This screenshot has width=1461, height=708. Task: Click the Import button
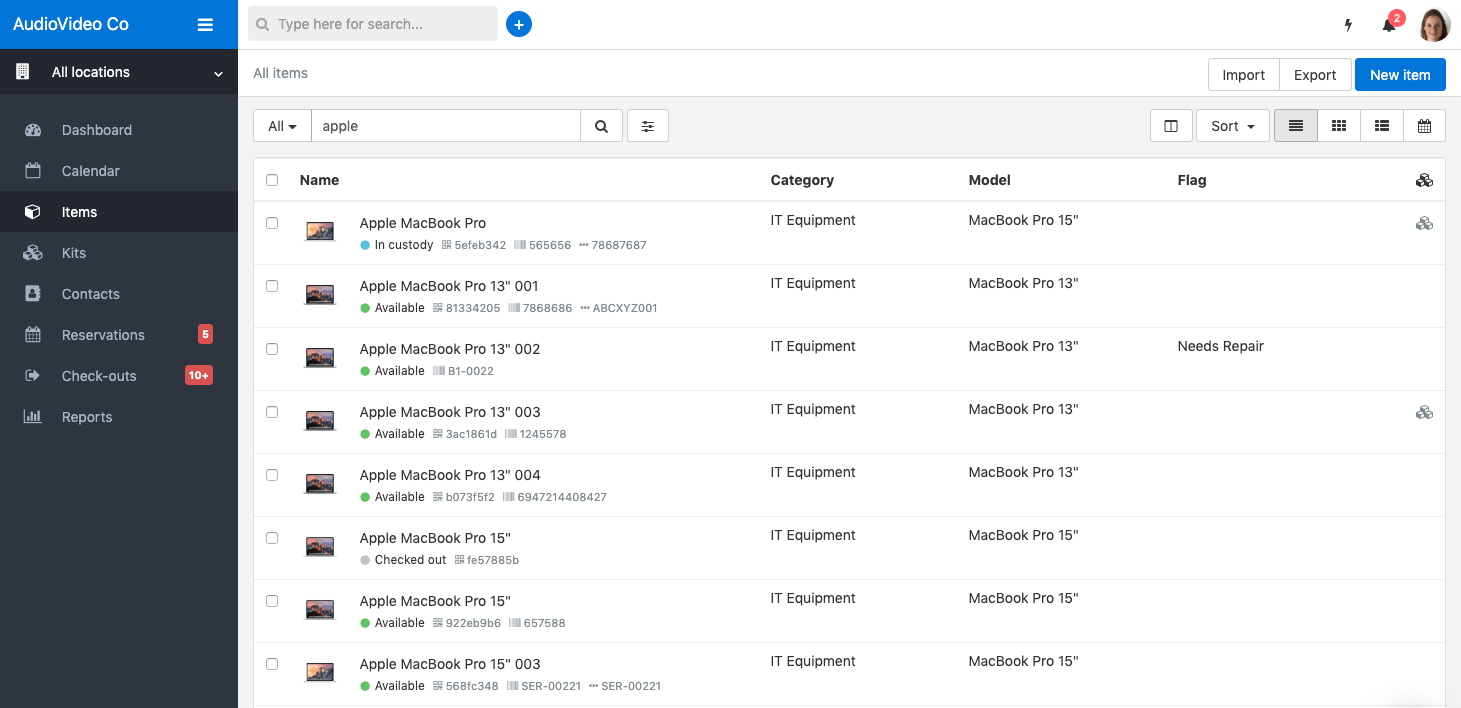click(1244, 75)
